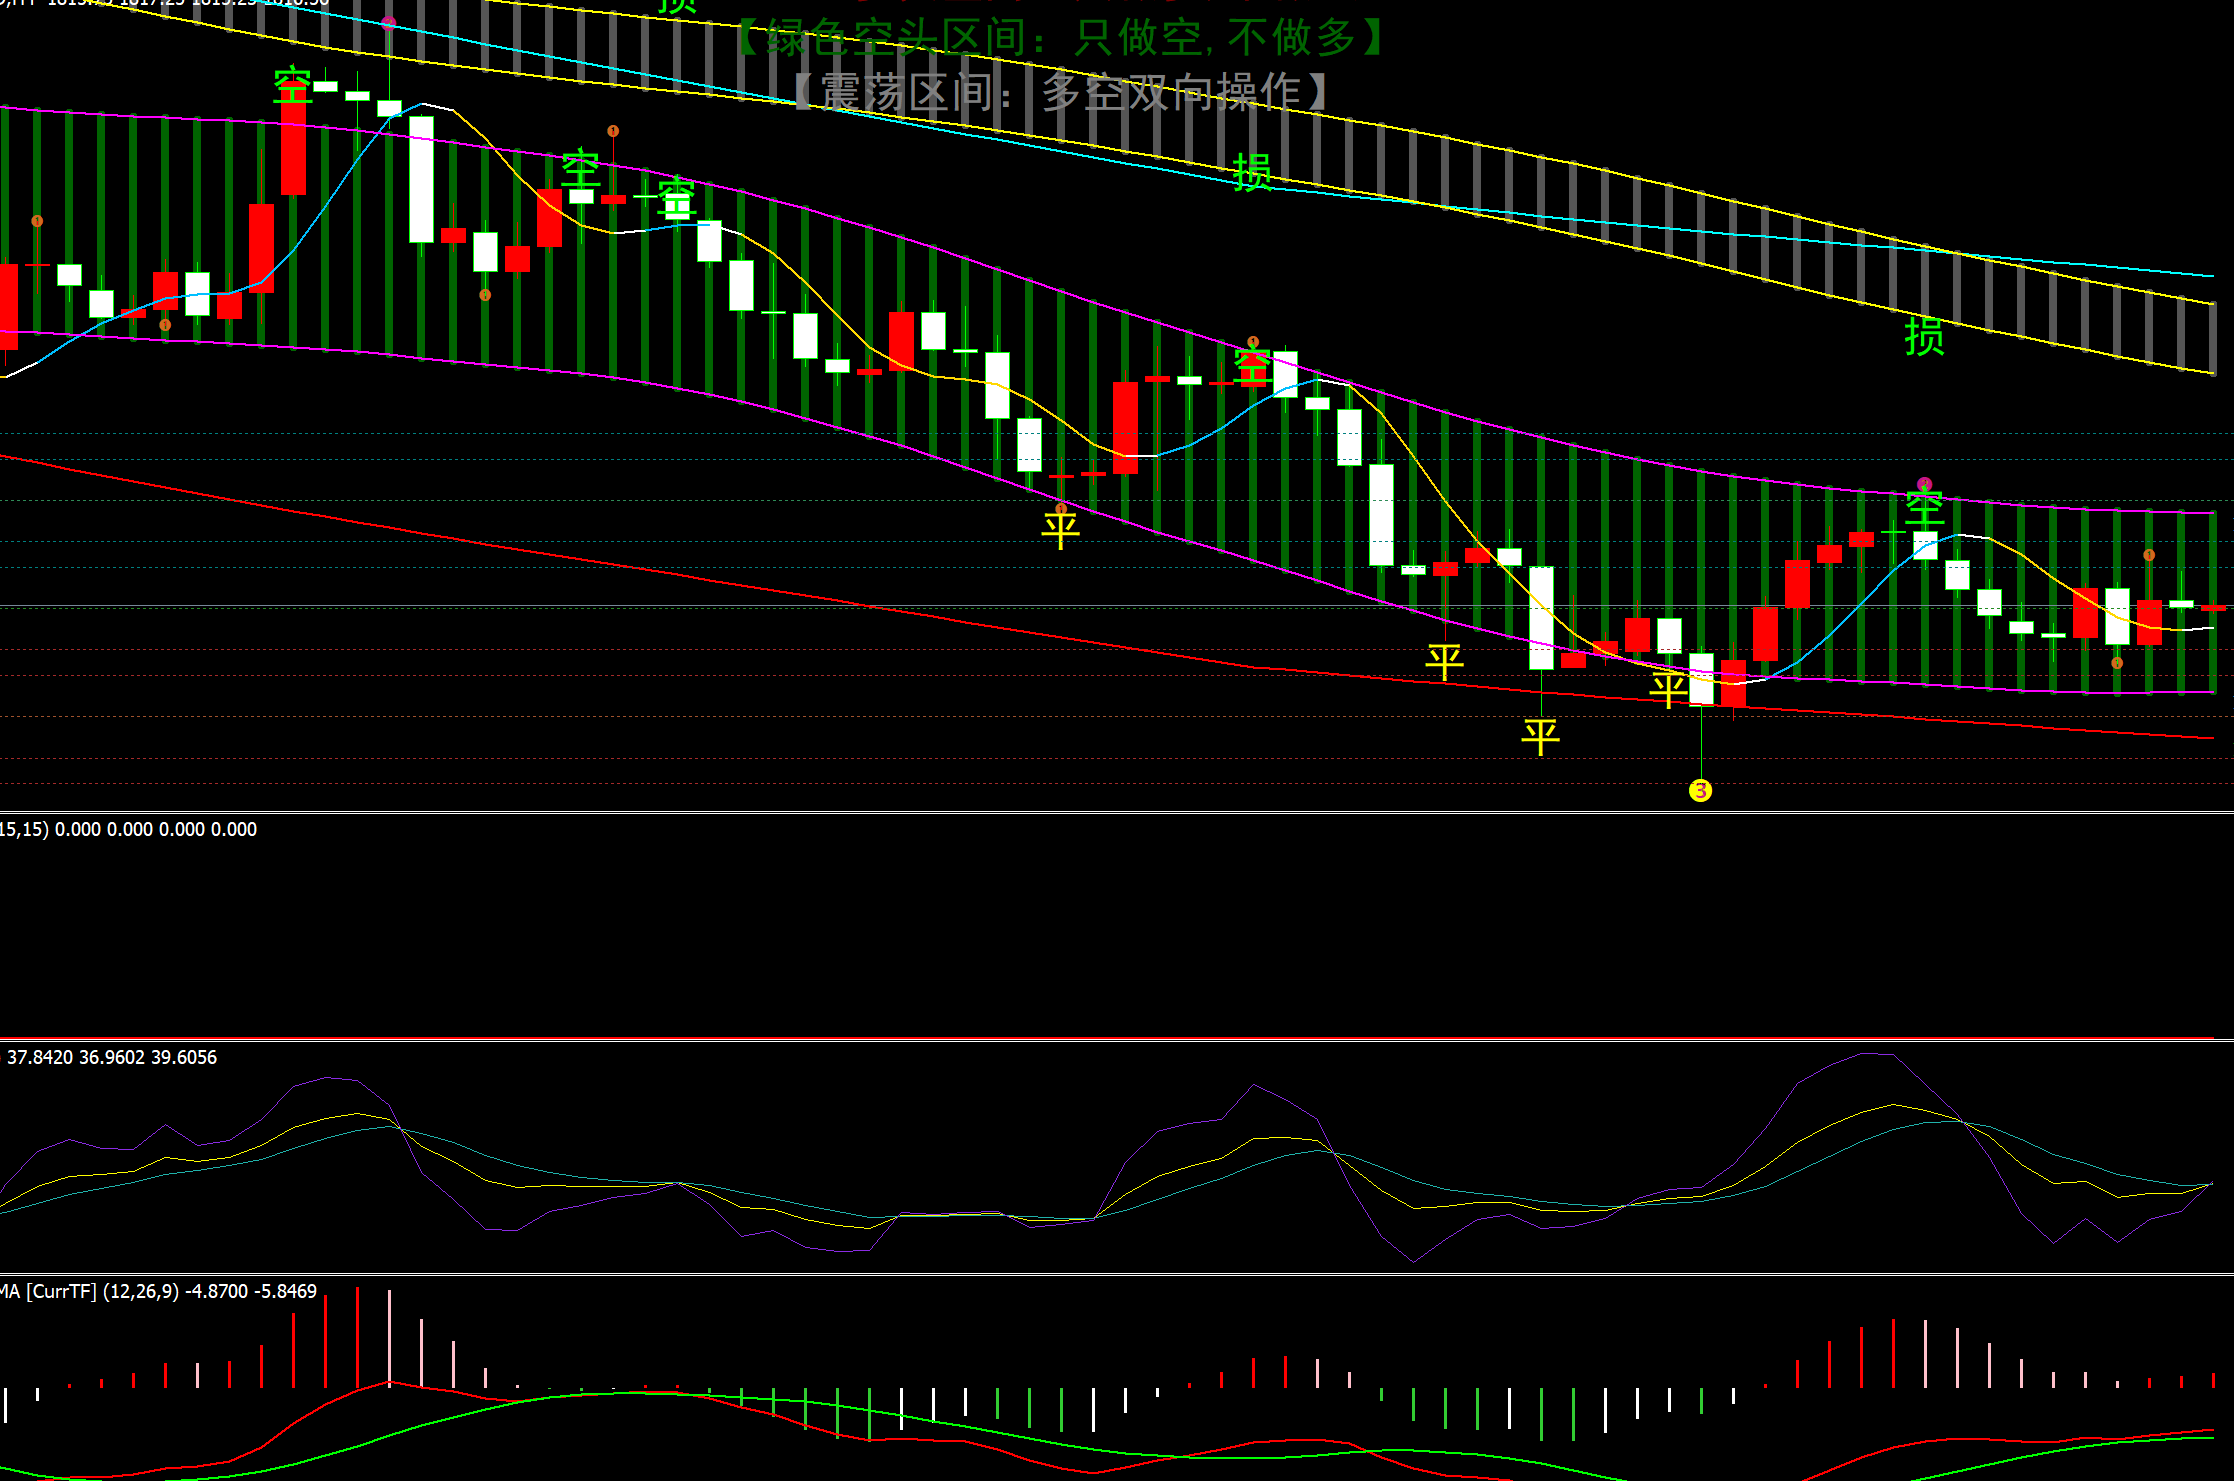Select the 37.8420 36.9602 39.6056 indicator label

click(x=112, y=1057)
